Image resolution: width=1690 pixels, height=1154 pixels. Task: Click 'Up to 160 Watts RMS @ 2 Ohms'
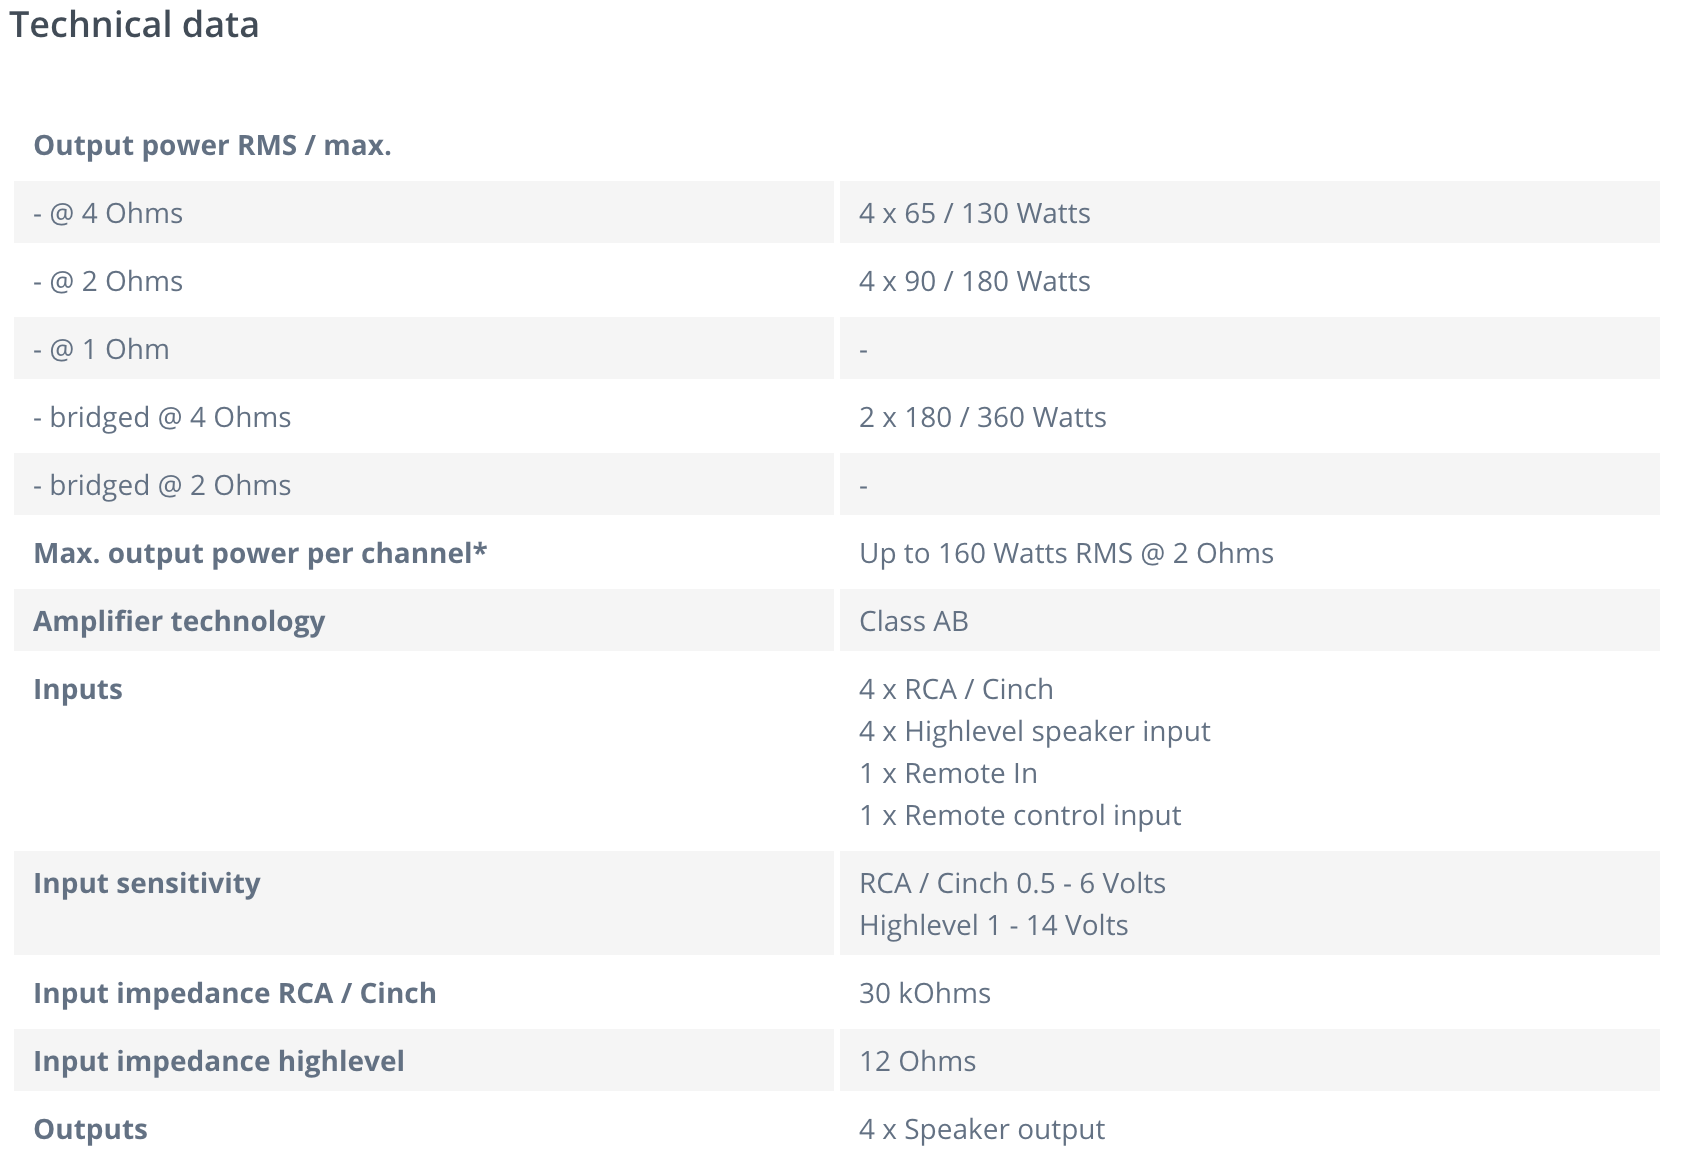1066,554
